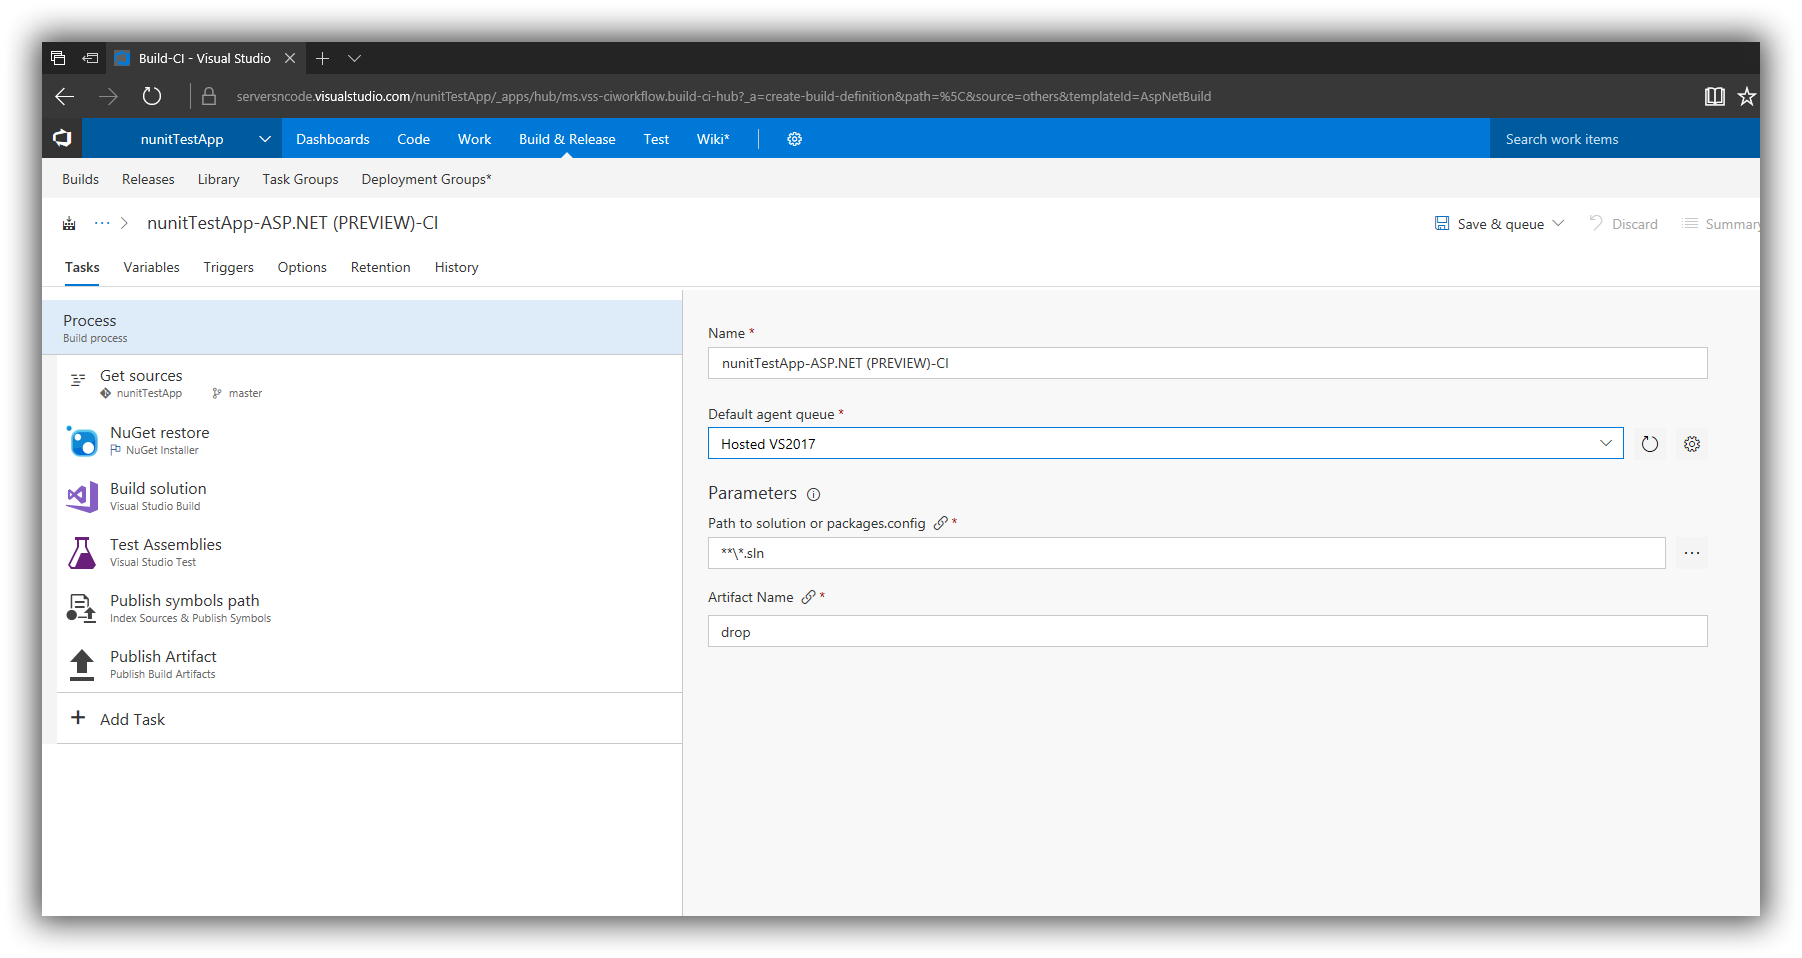Click the link icon next to Artifact Name
The width and height of the screenshot is (1802, 958).
click(x=809, y=597)
